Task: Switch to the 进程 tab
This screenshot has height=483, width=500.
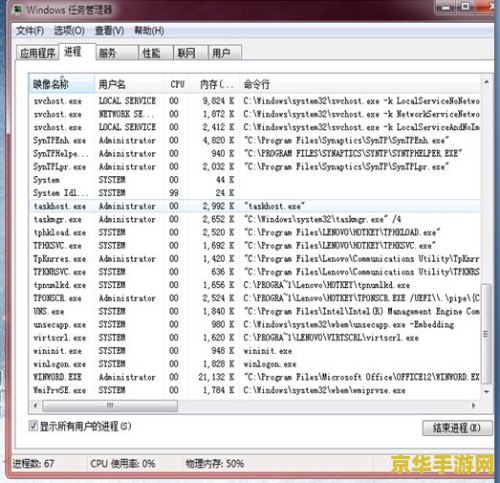Action: [77, 52]
